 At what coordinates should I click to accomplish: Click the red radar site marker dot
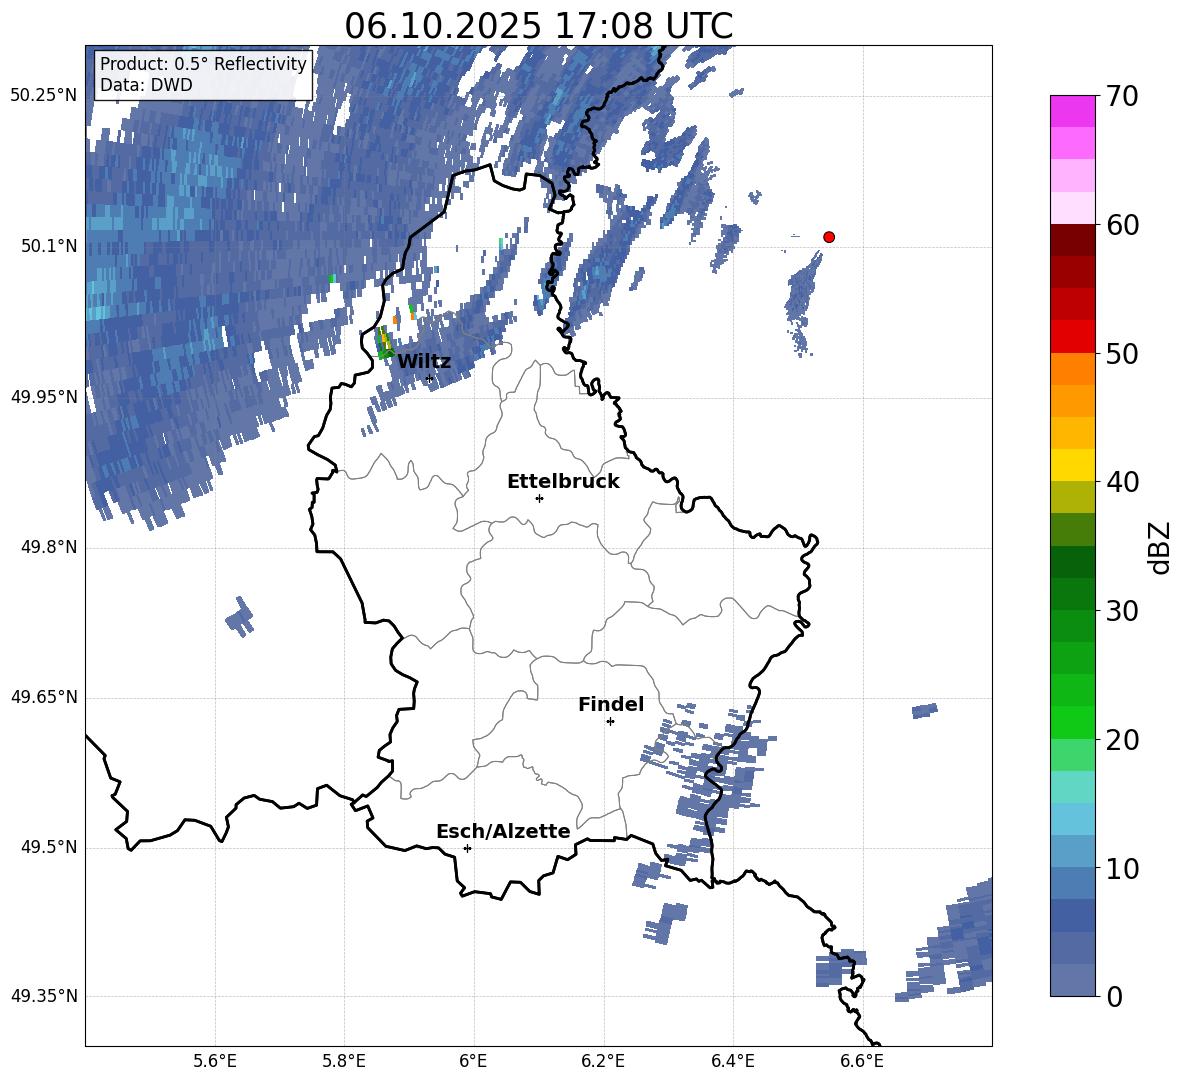(828, 237)
